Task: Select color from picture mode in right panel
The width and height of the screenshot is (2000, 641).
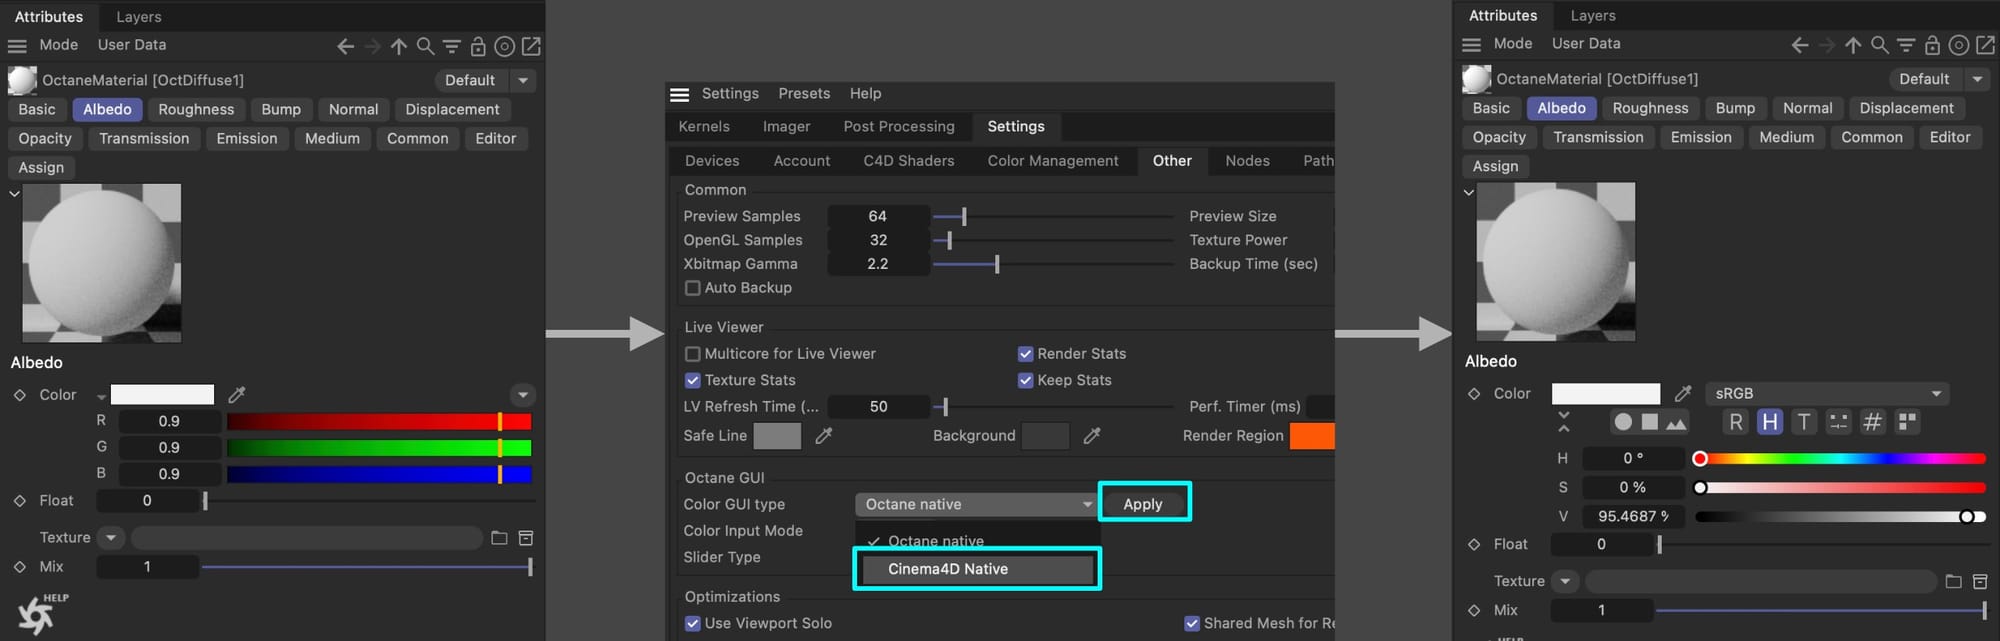Action: 1677,423
